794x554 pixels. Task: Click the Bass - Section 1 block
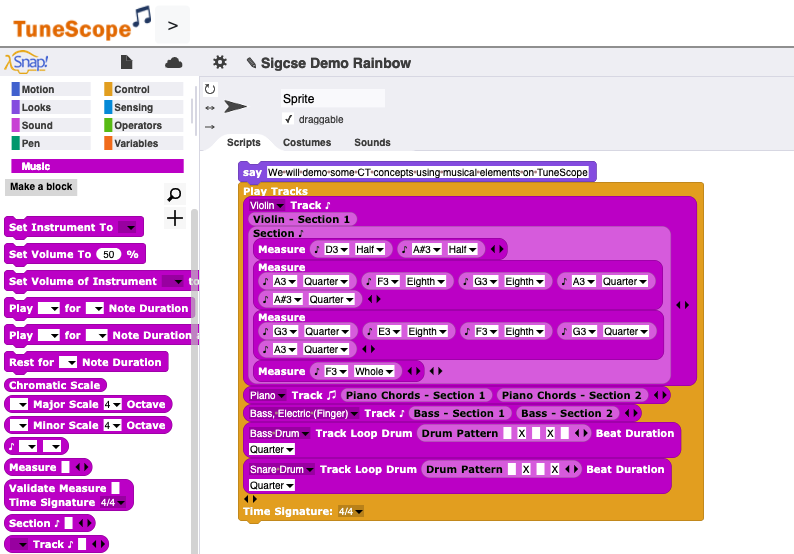[459, 413]
